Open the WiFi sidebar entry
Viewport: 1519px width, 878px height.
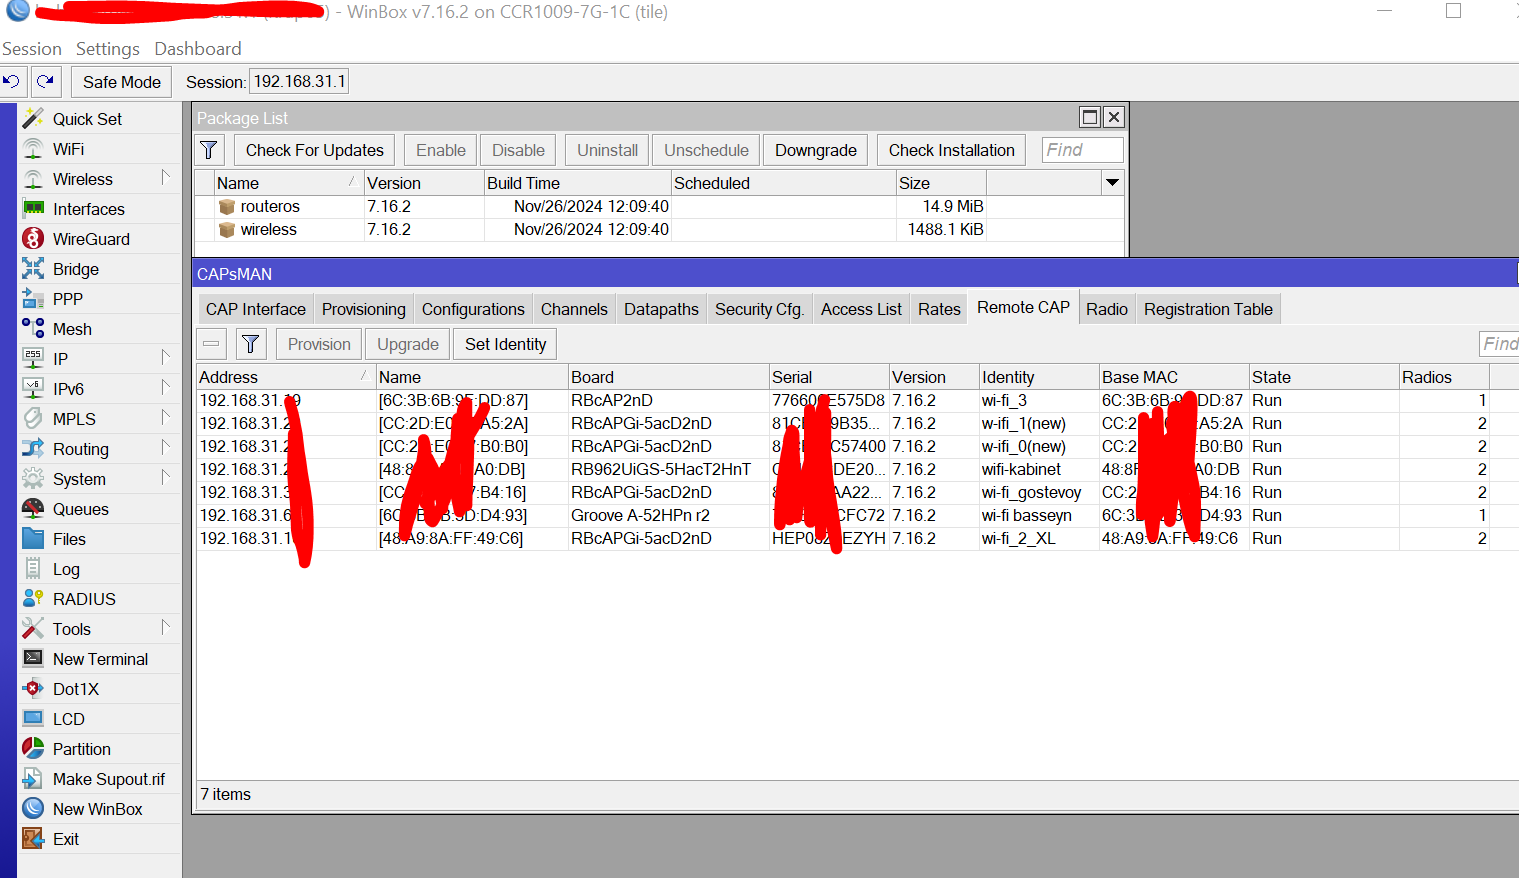pos(68,149)
